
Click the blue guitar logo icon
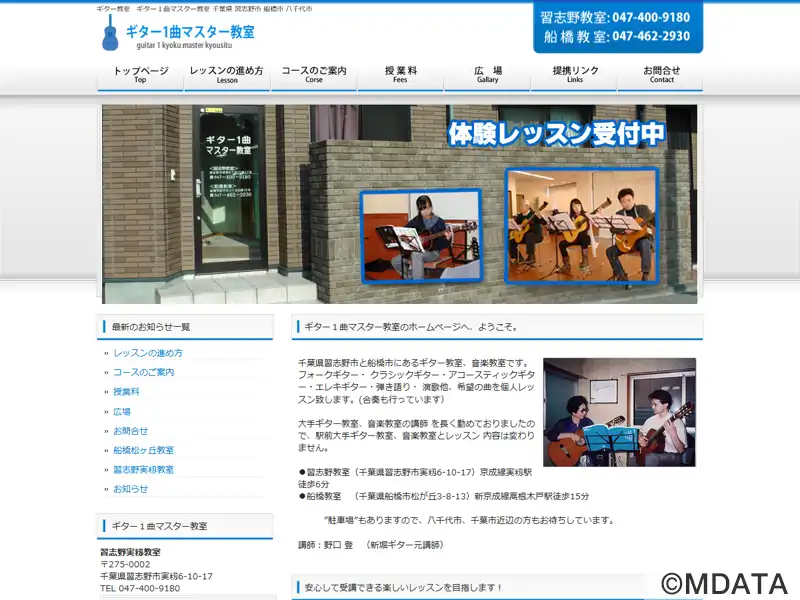point(110,32)
